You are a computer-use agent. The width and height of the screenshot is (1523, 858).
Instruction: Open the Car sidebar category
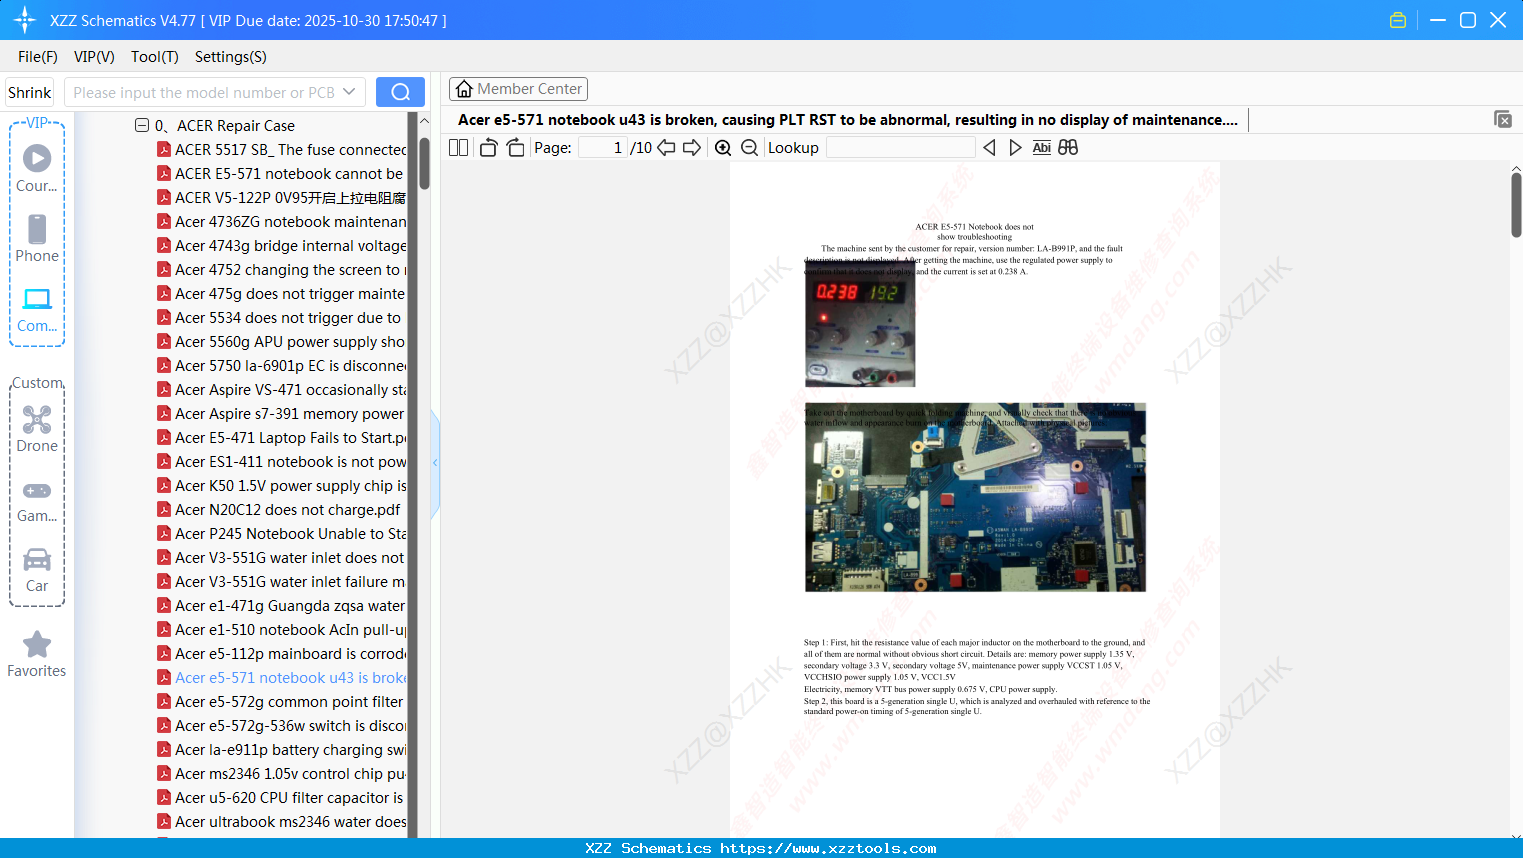click(x=37, y=570)
